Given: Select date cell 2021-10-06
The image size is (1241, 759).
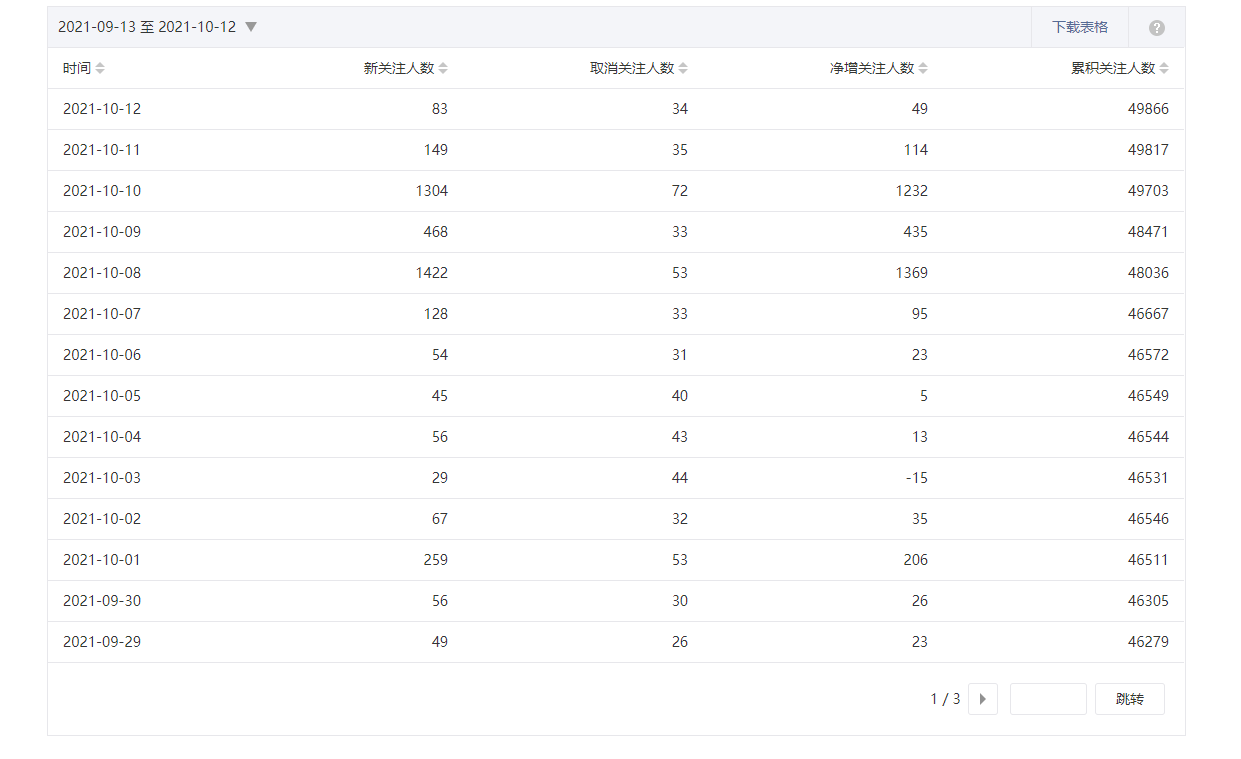Looking at the screenshot, I should tap(102, 355).
